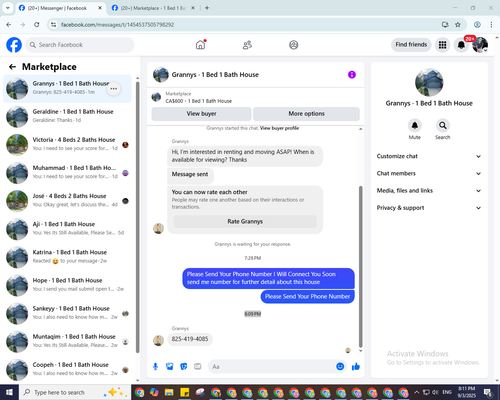Open the Facebook logo home link

coord(14,45)
